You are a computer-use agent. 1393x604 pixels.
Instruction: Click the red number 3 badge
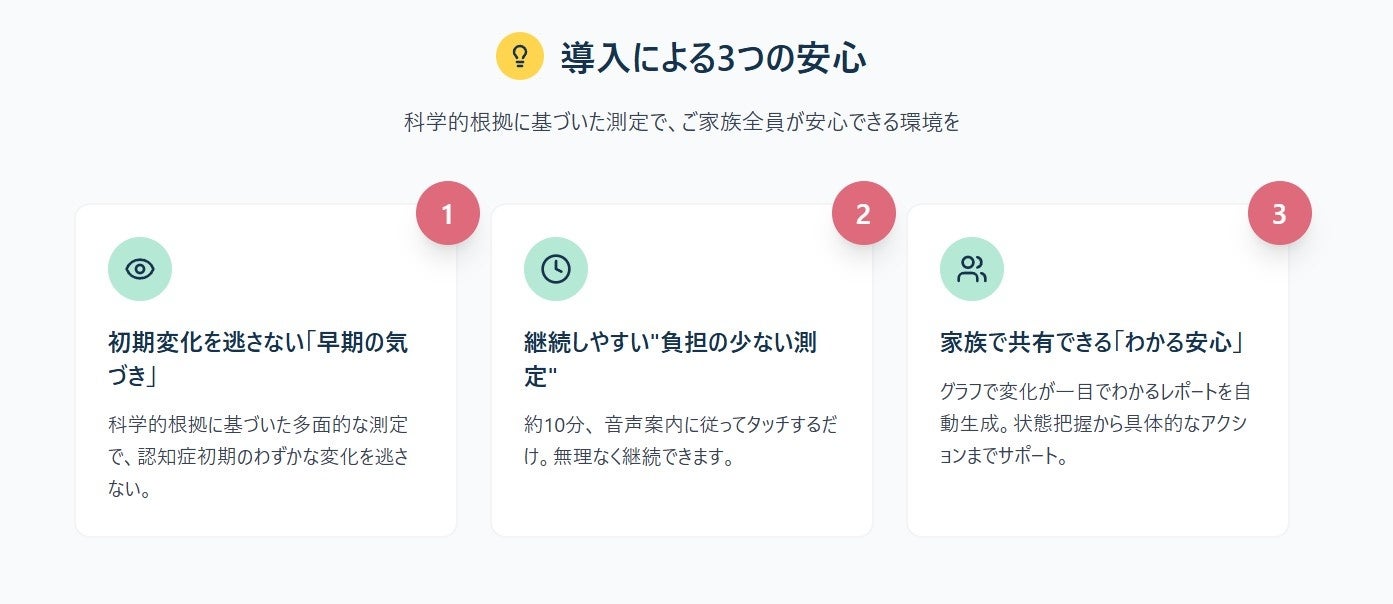pos(1279,213)
